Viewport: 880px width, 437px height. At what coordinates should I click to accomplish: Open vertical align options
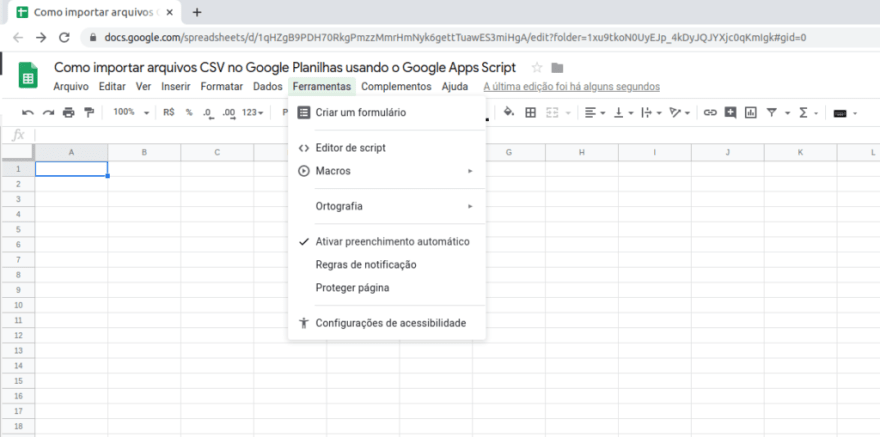pos(622,113)
